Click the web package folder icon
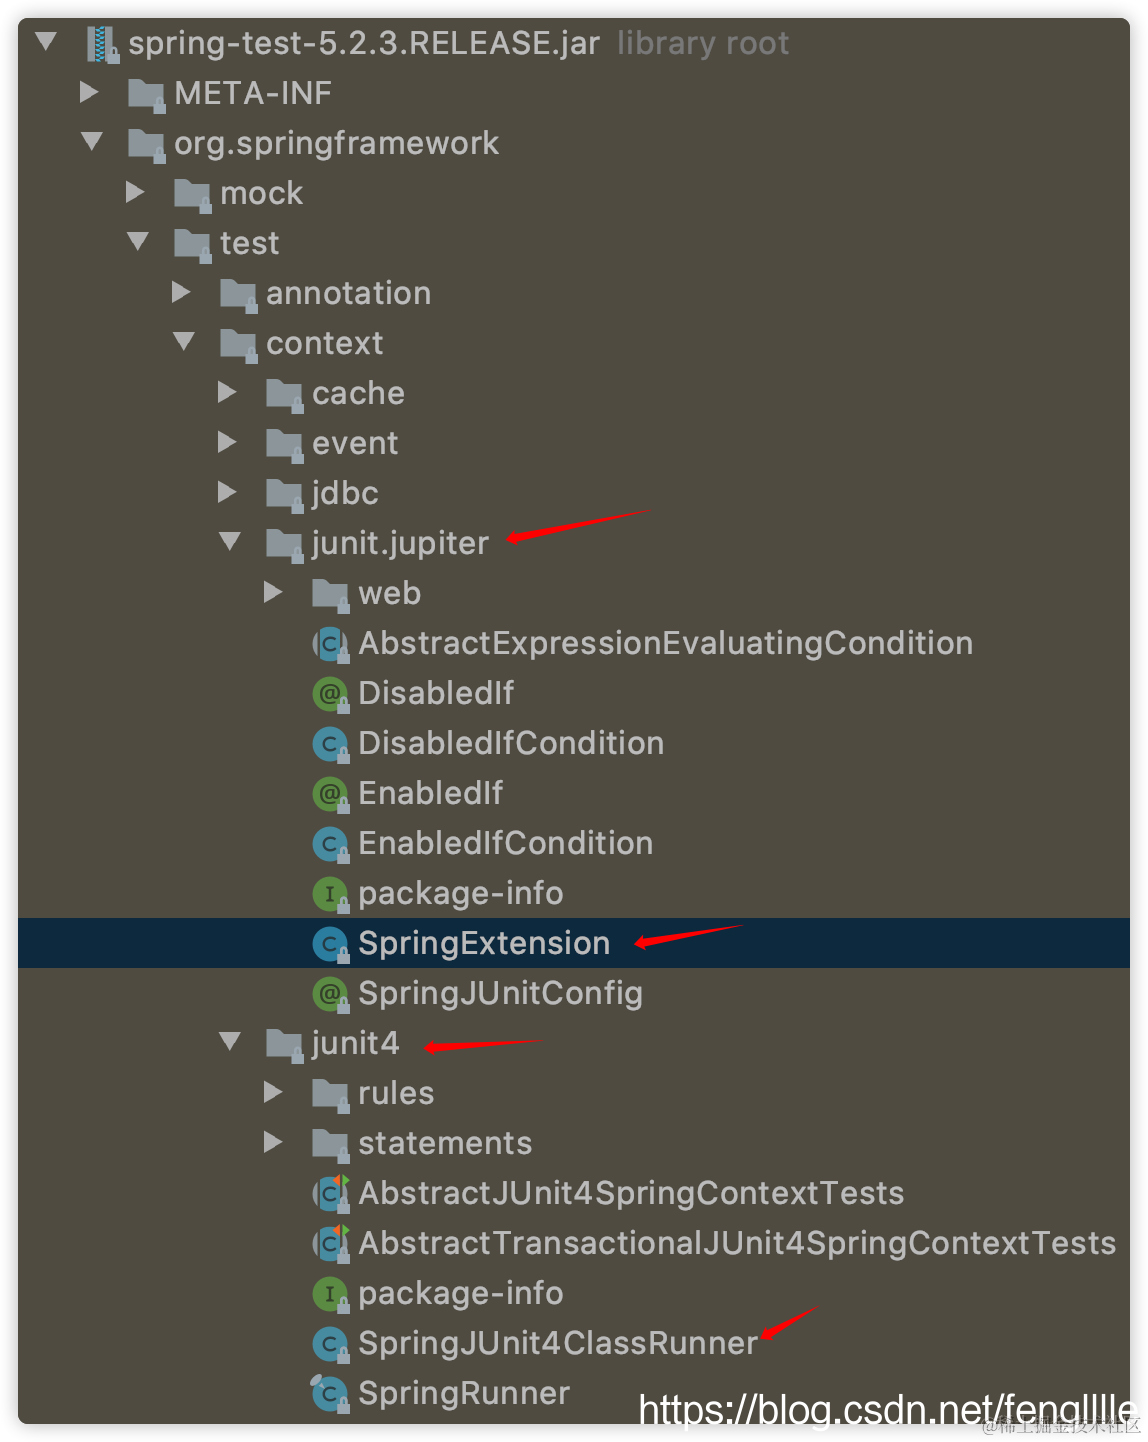Image resolution: width=1148 pixels, height=1442 pixels. [x=331, y=595]
